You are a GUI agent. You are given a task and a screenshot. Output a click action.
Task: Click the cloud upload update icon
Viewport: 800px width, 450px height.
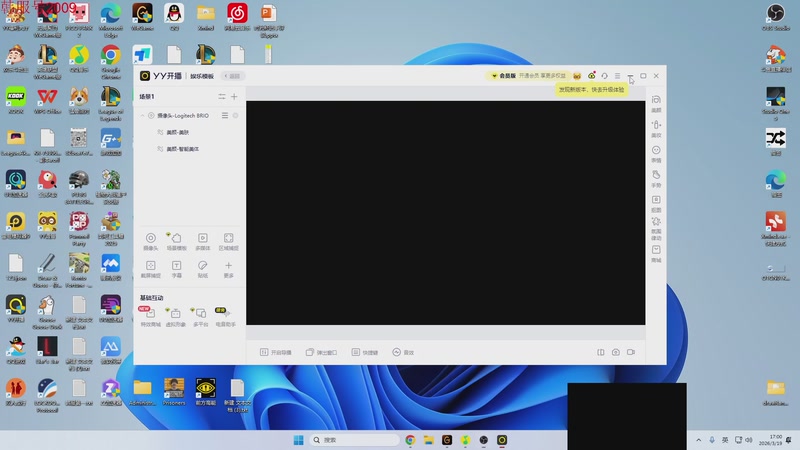591,76
